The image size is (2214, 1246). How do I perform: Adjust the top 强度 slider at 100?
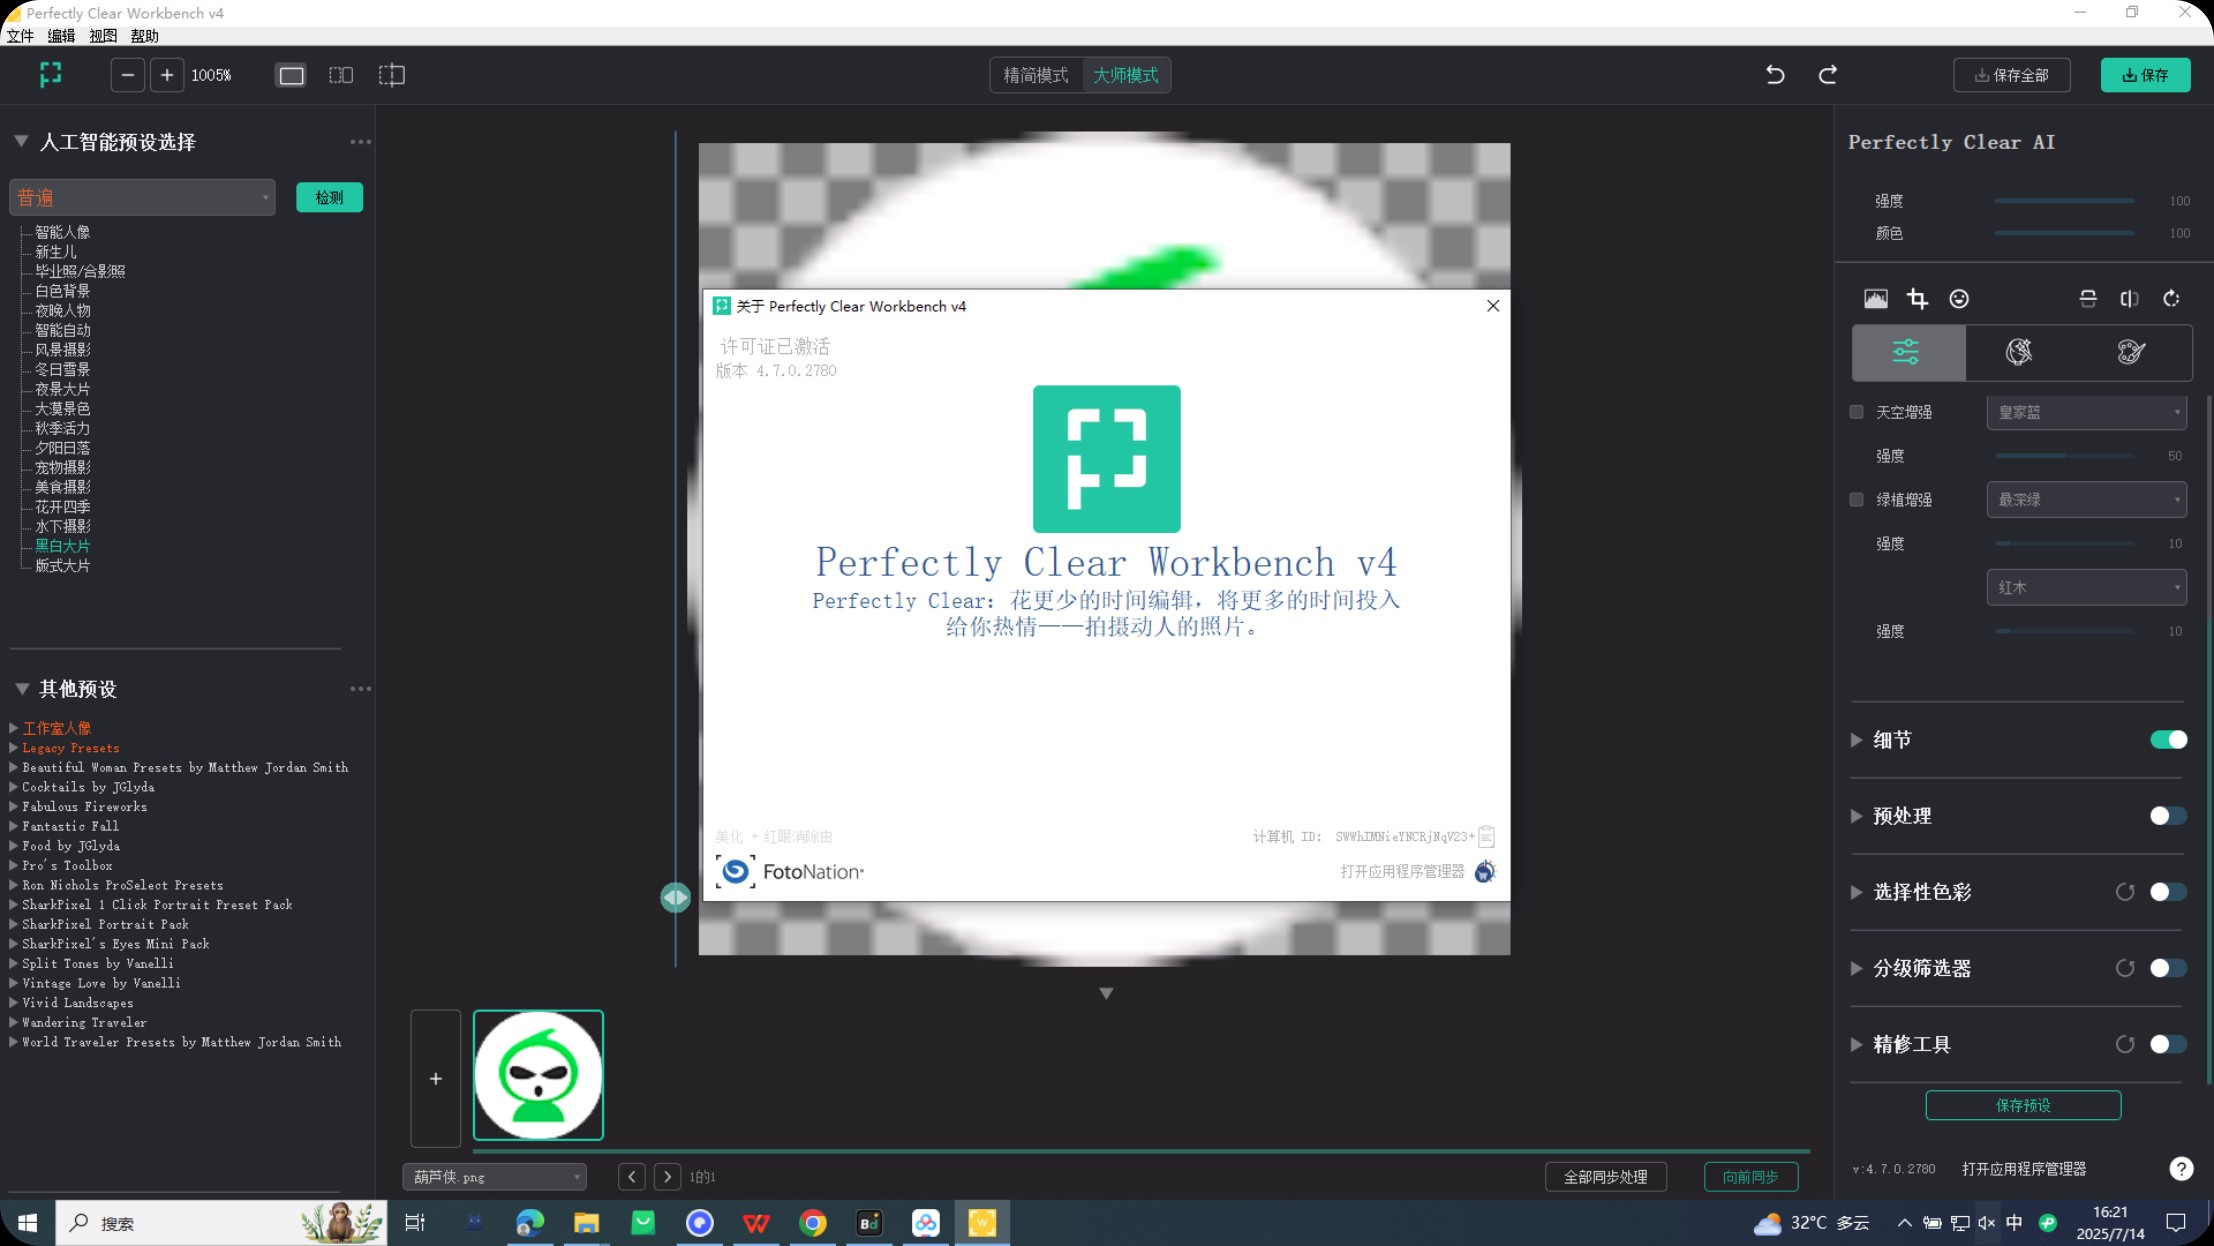[2064, 201]
